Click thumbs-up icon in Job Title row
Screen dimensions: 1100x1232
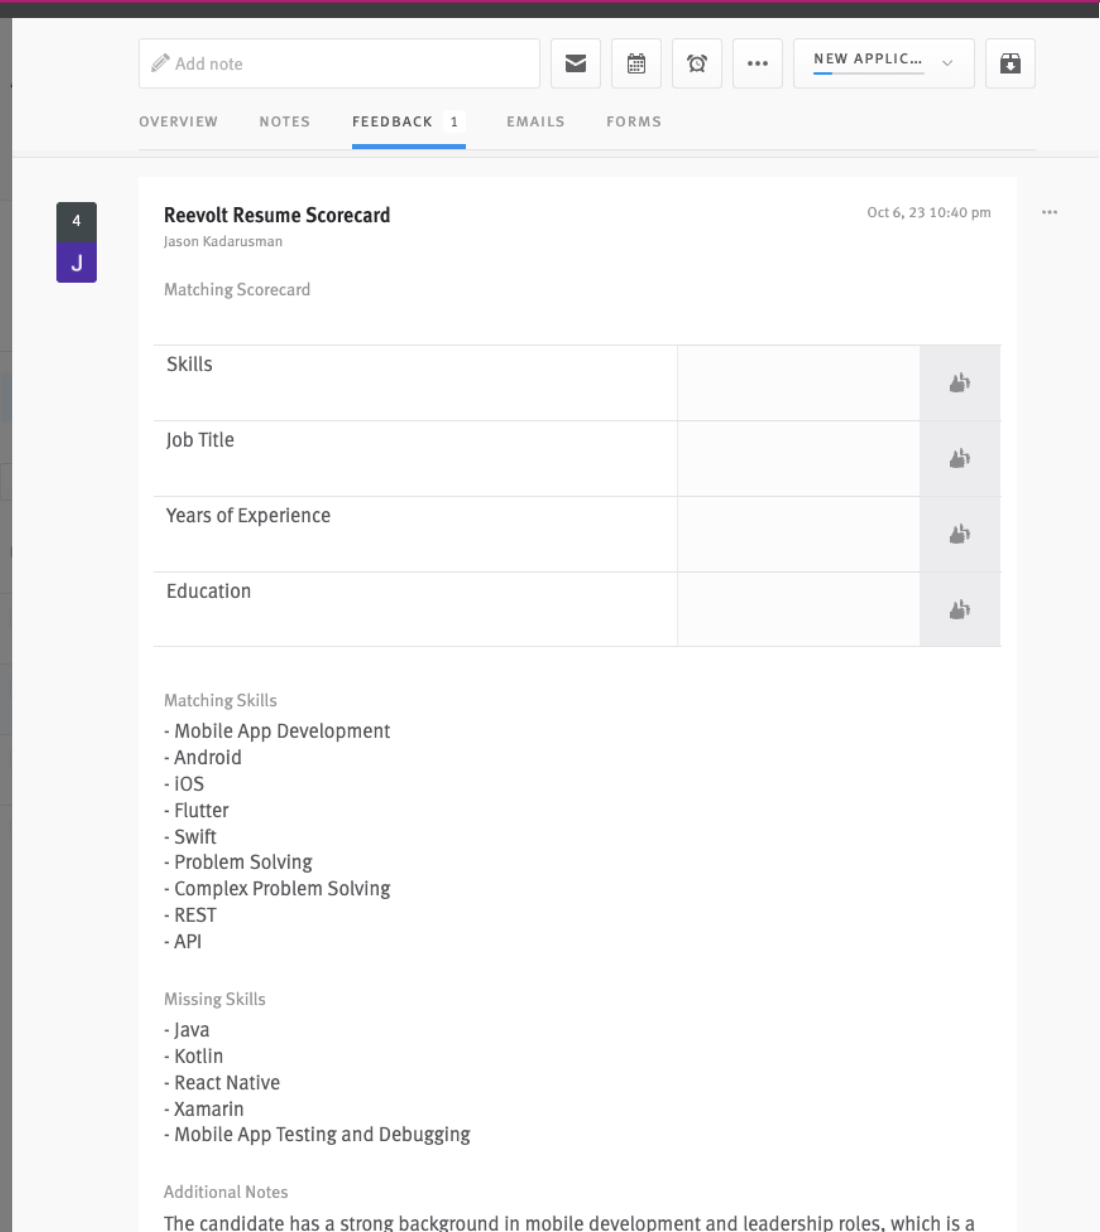pyautogui.click(x=959, y=458)
